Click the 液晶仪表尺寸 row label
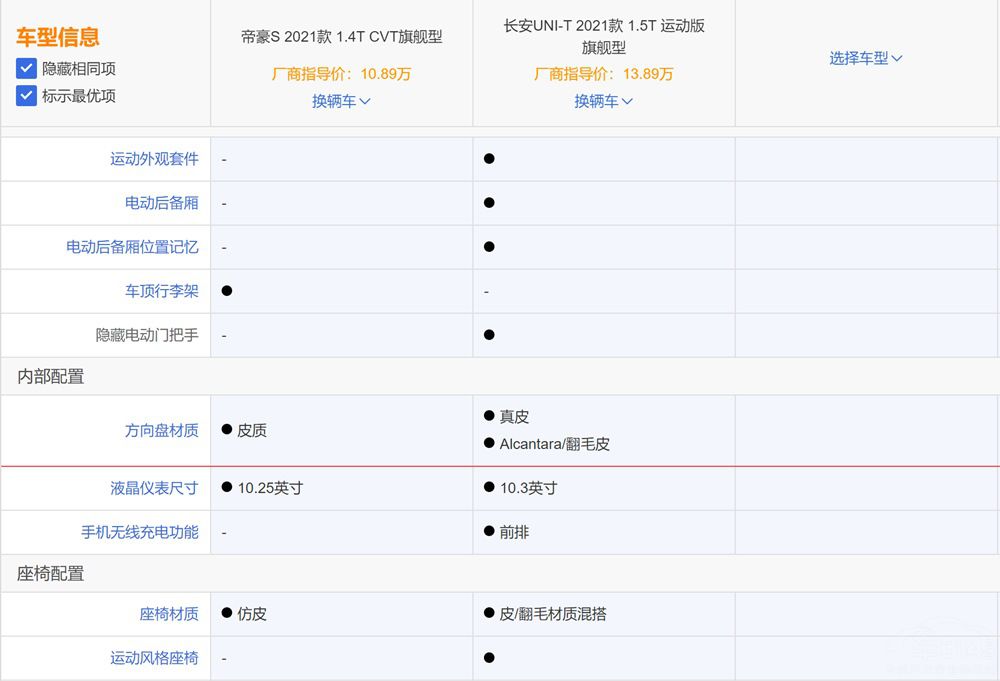This screenshot has width=1000, height=681. [x=155, y=488]
